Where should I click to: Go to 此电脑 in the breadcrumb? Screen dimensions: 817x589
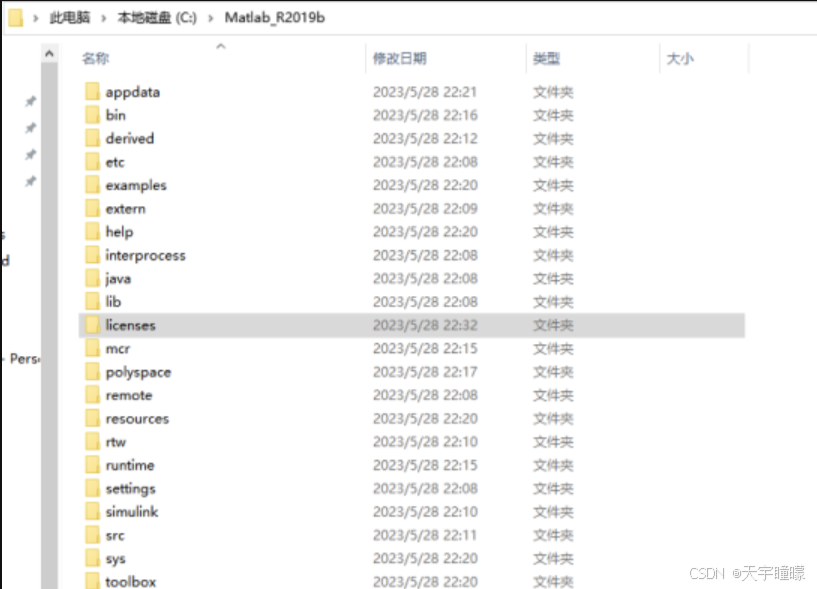70,18
